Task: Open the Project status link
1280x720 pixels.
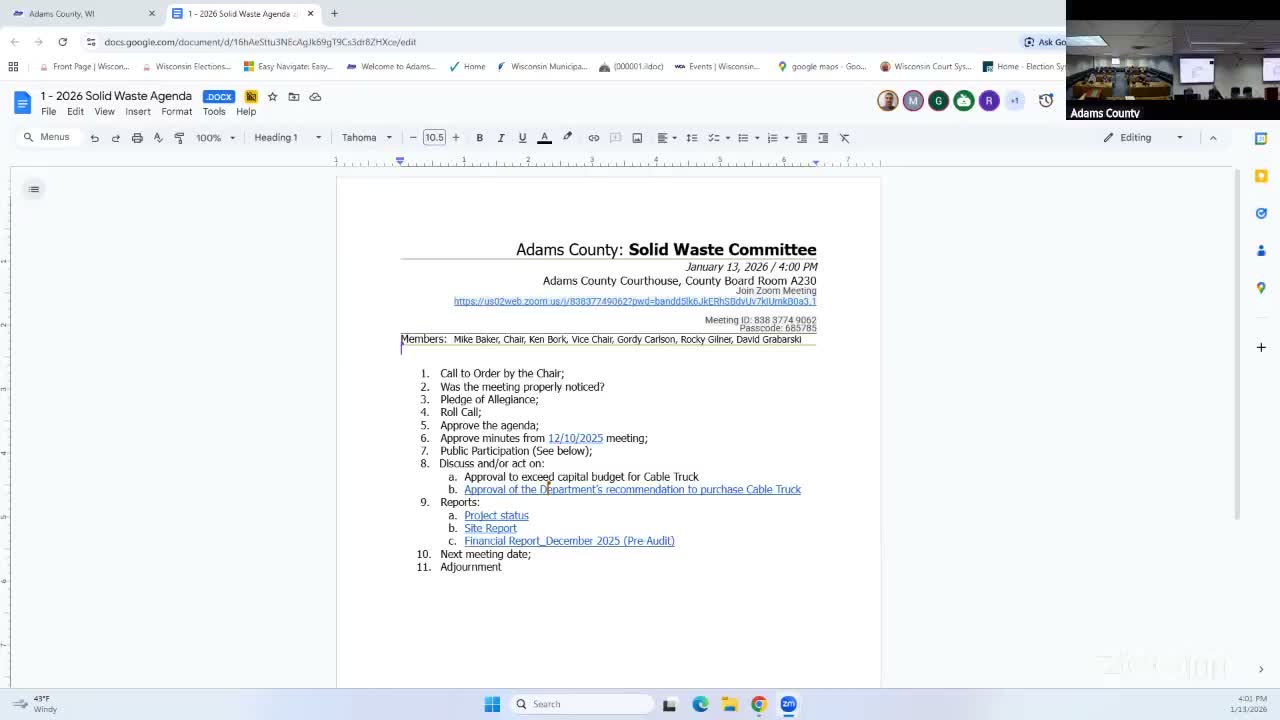Action: pos(496,515)
